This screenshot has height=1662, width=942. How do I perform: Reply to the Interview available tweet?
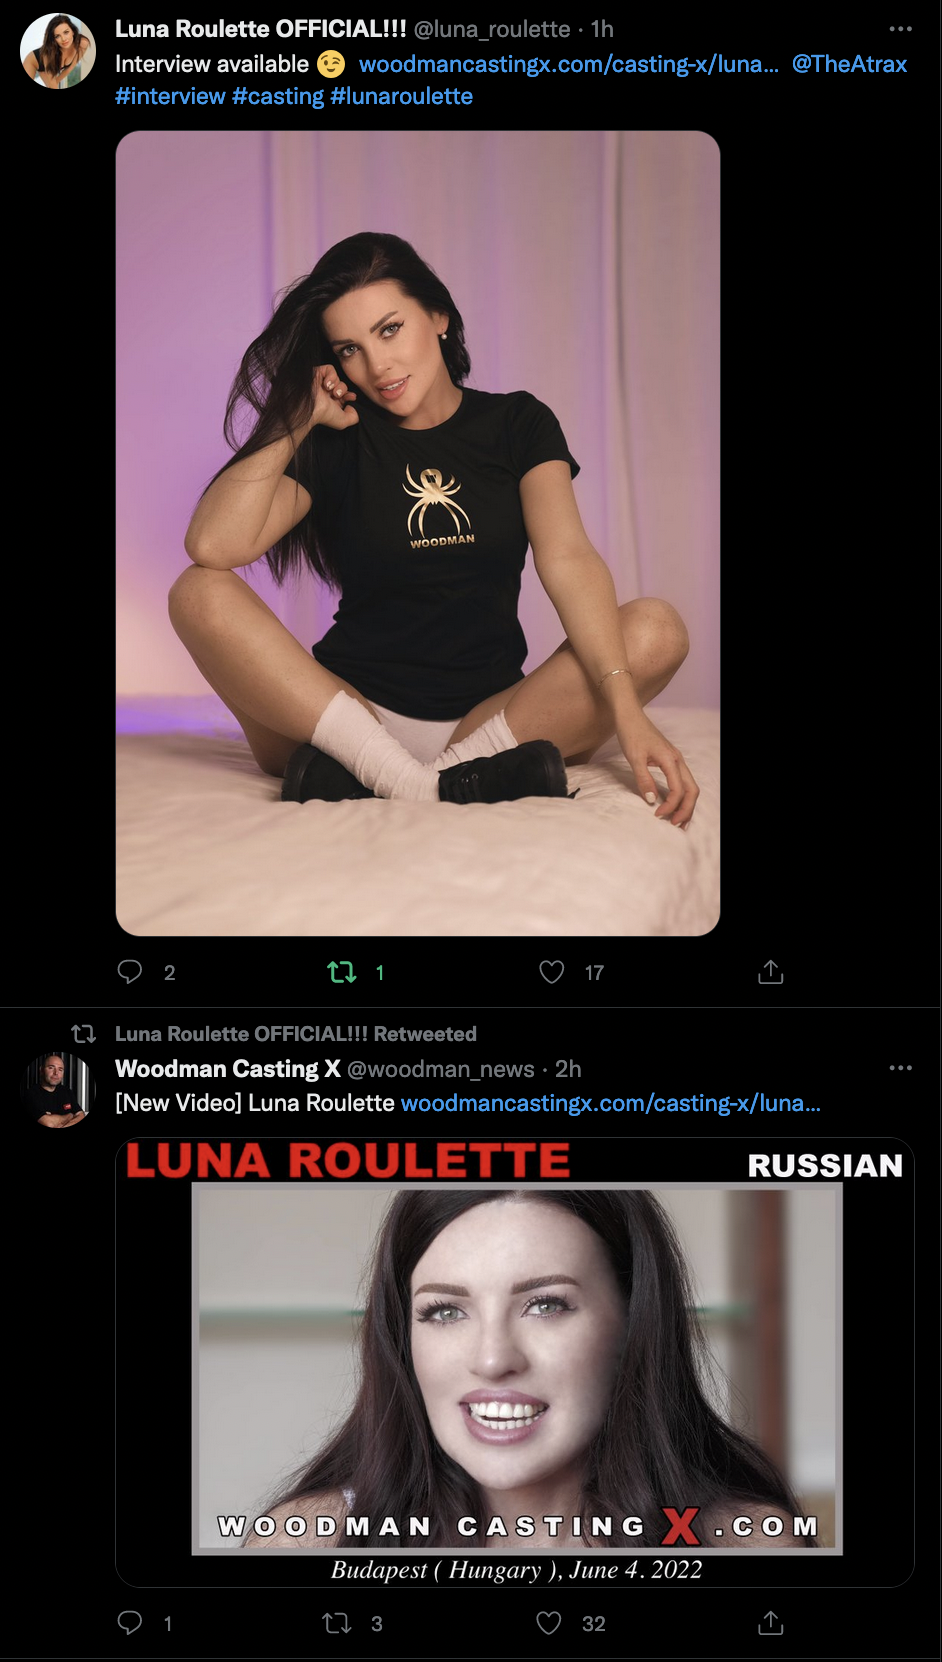point(130,972)
